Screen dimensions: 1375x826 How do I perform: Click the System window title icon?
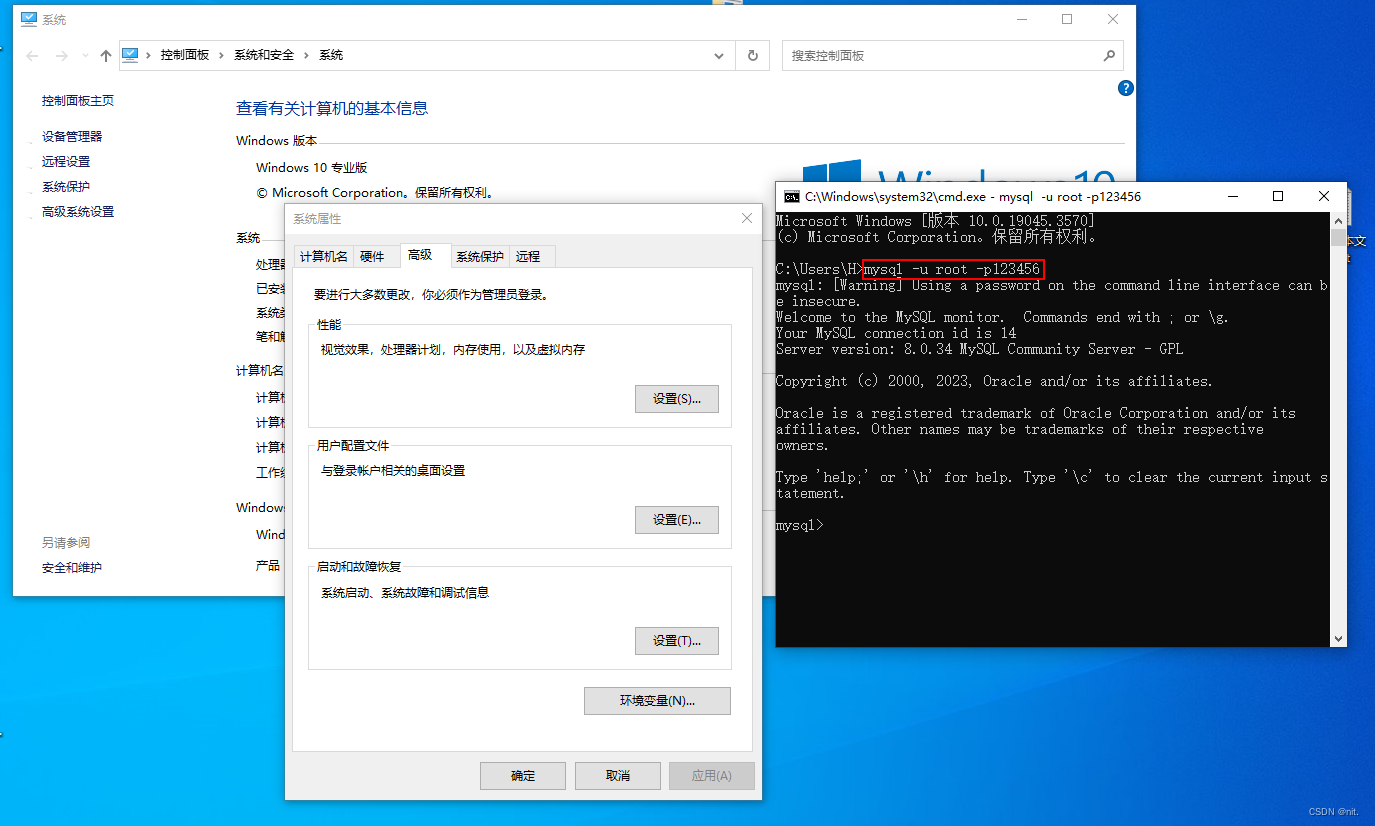point(28,19)
